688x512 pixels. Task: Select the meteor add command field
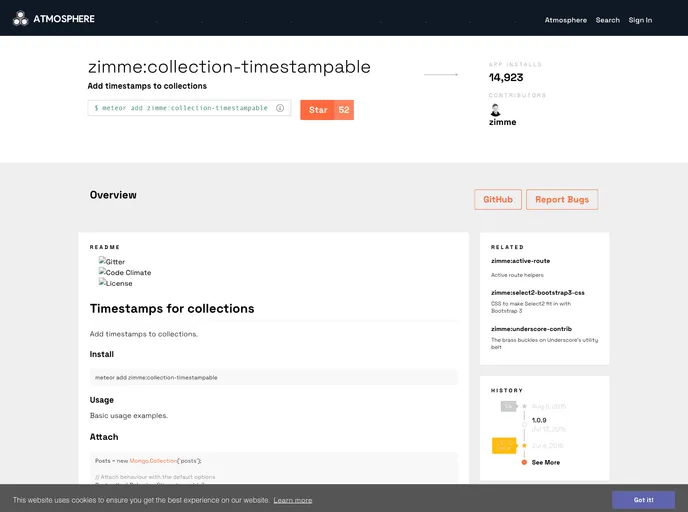tap(189, 108)
